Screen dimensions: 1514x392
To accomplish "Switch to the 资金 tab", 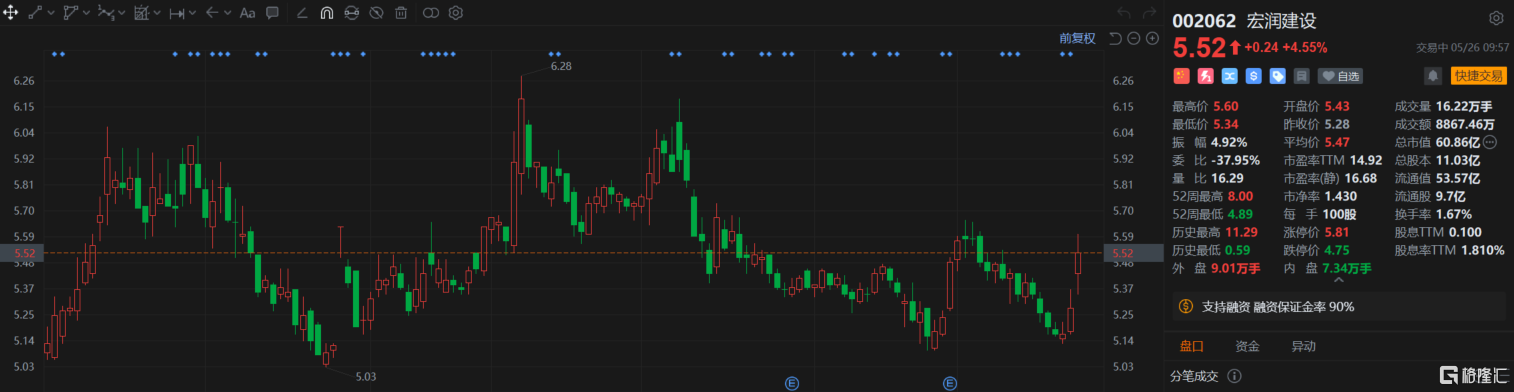I will pos(1247,346).
